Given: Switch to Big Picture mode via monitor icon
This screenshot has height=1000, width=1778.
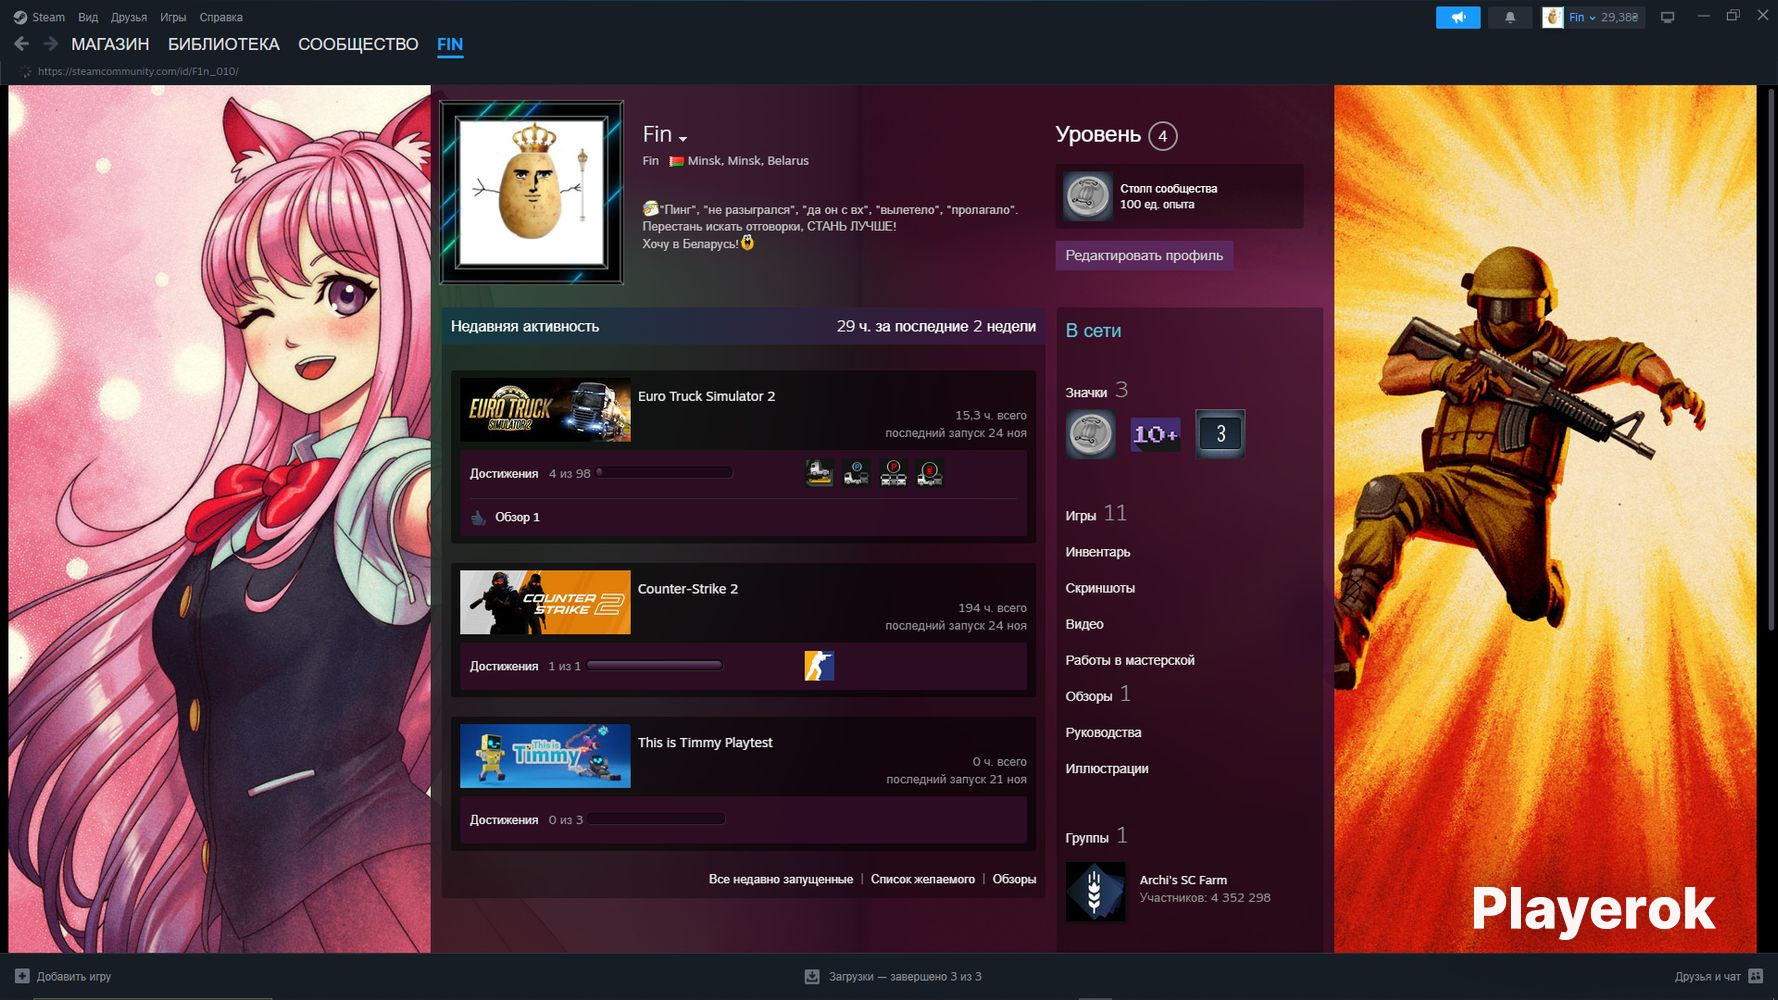Looking at the screenshot, I should 1667,17.
